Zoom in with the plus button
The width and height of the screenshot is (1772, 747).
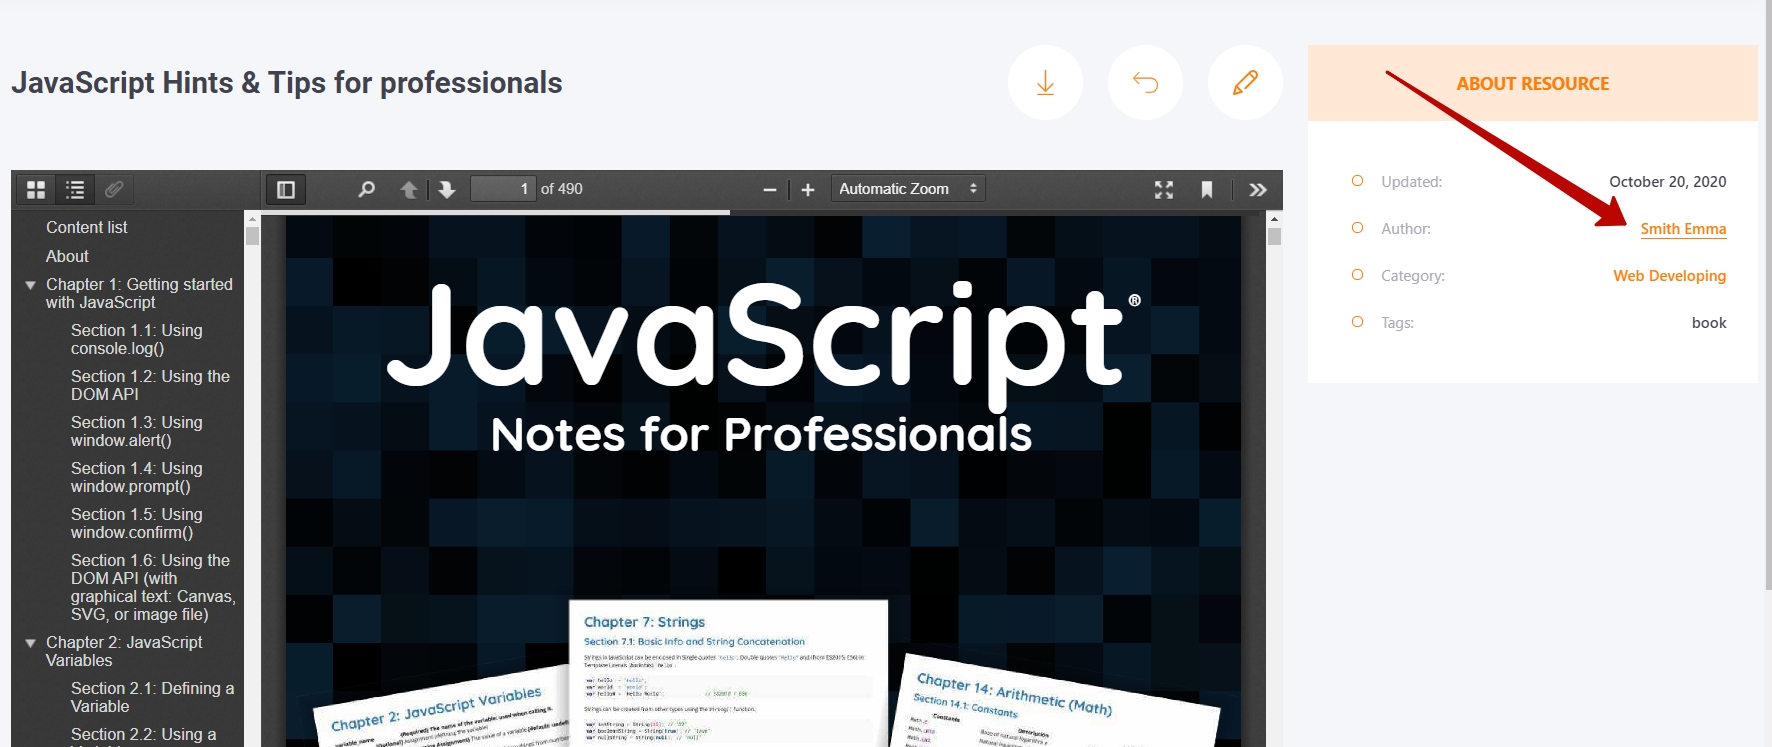pos(808,189)
